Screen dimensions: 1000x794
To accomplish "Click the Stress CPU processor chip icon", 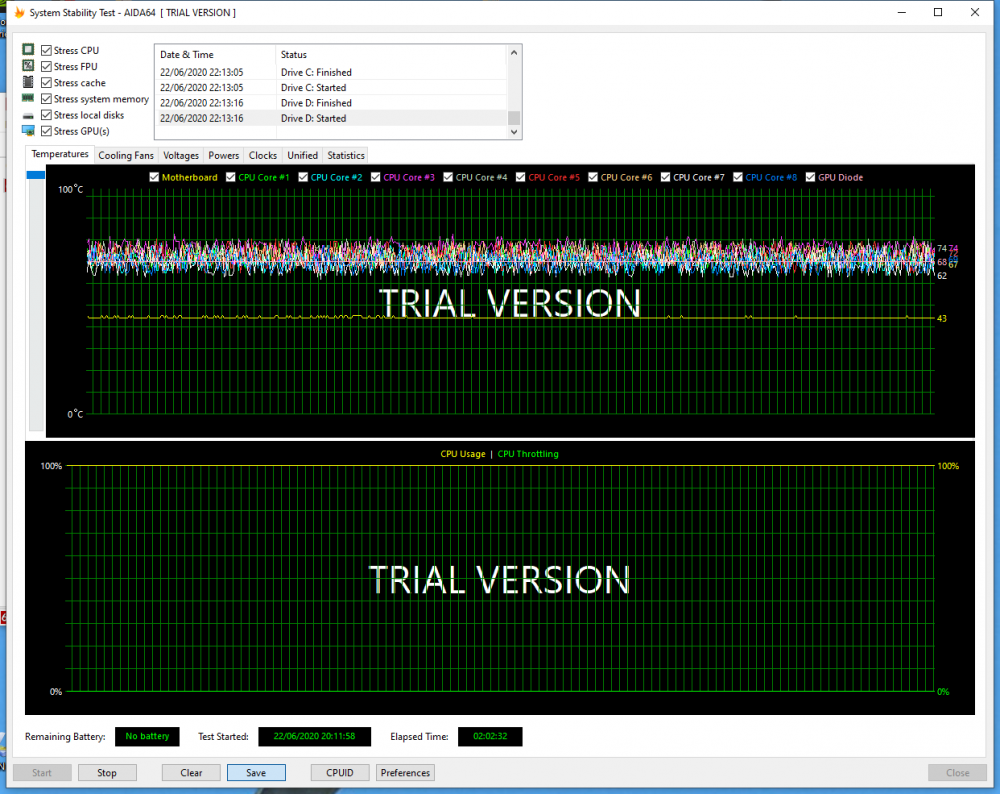I will click(27, 49).
